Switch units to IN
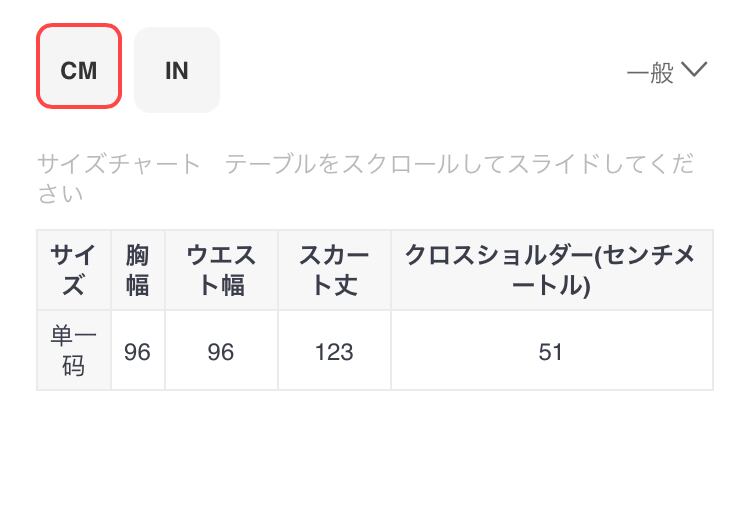750x507 pixels. pos(177,70)
